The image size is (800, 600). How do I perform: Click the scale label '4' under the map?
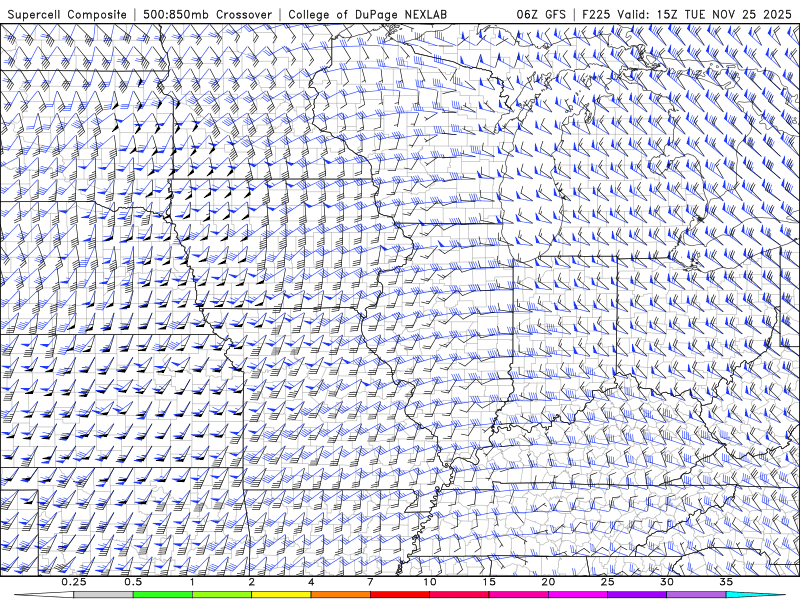tap(311, 582)
